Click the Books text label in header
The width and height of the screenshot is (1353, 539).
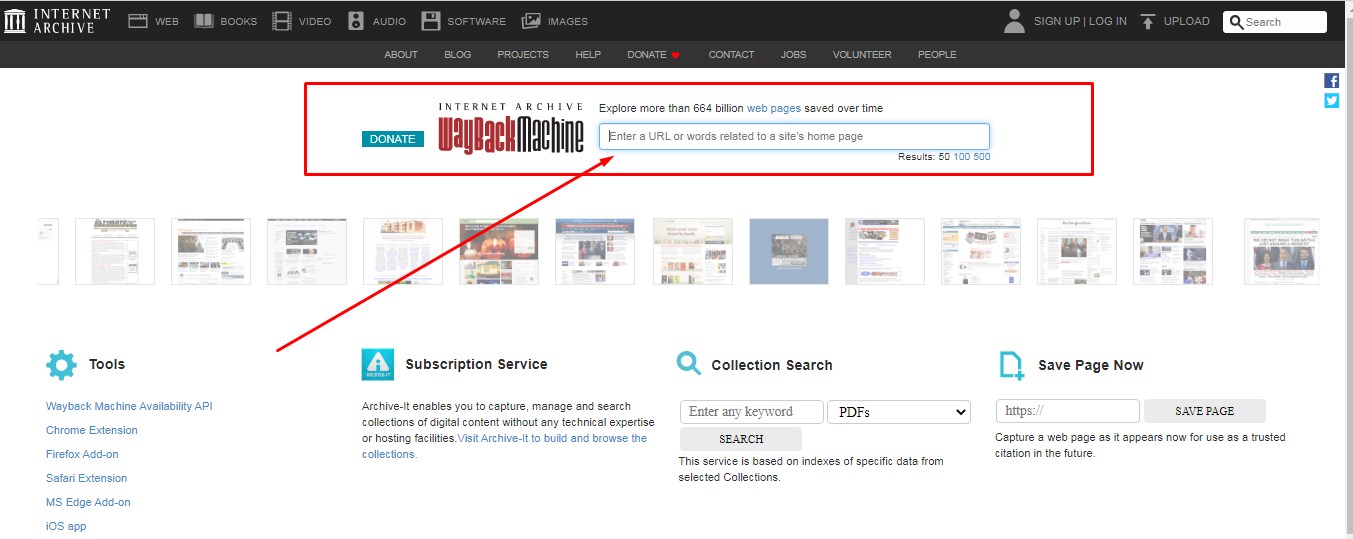coord(238,21)
